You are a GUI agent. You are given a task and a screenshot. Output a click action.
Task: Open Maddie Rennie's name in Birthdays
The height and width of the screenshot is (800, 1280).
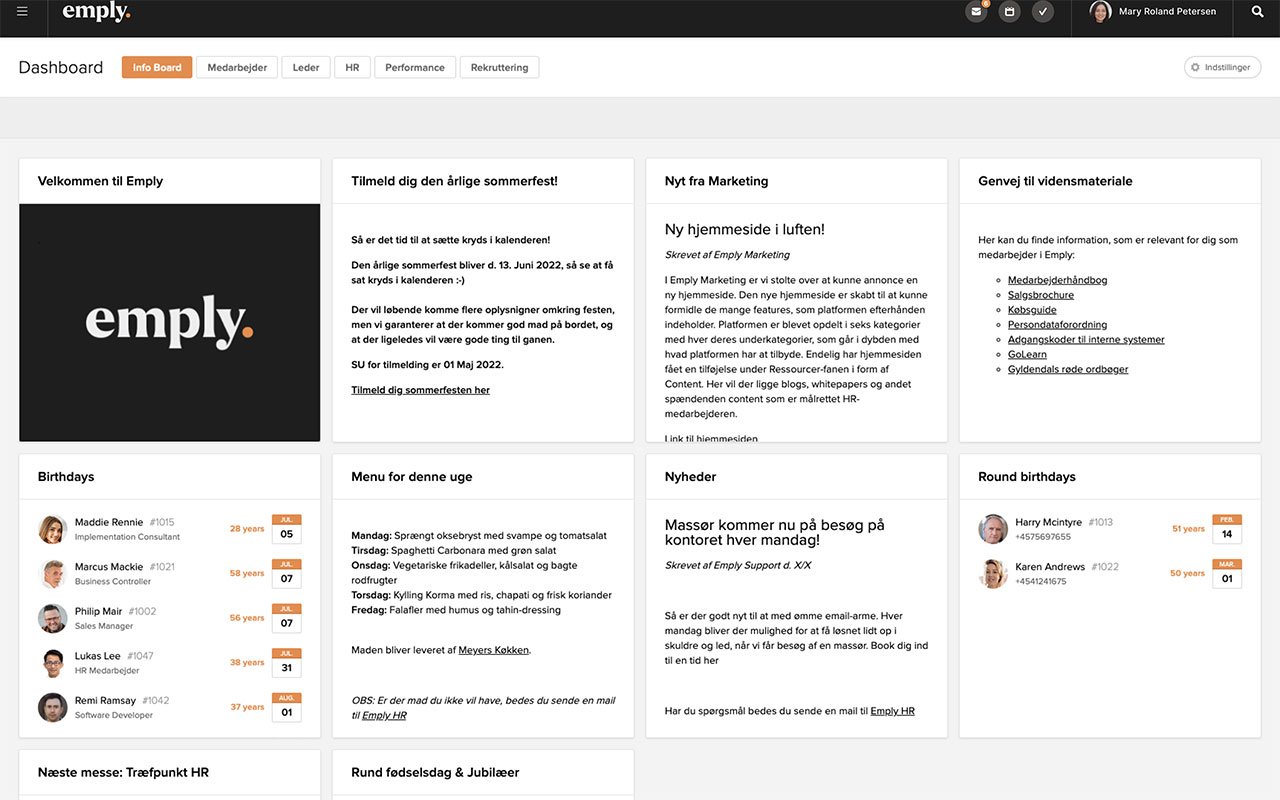pos(109,522)
